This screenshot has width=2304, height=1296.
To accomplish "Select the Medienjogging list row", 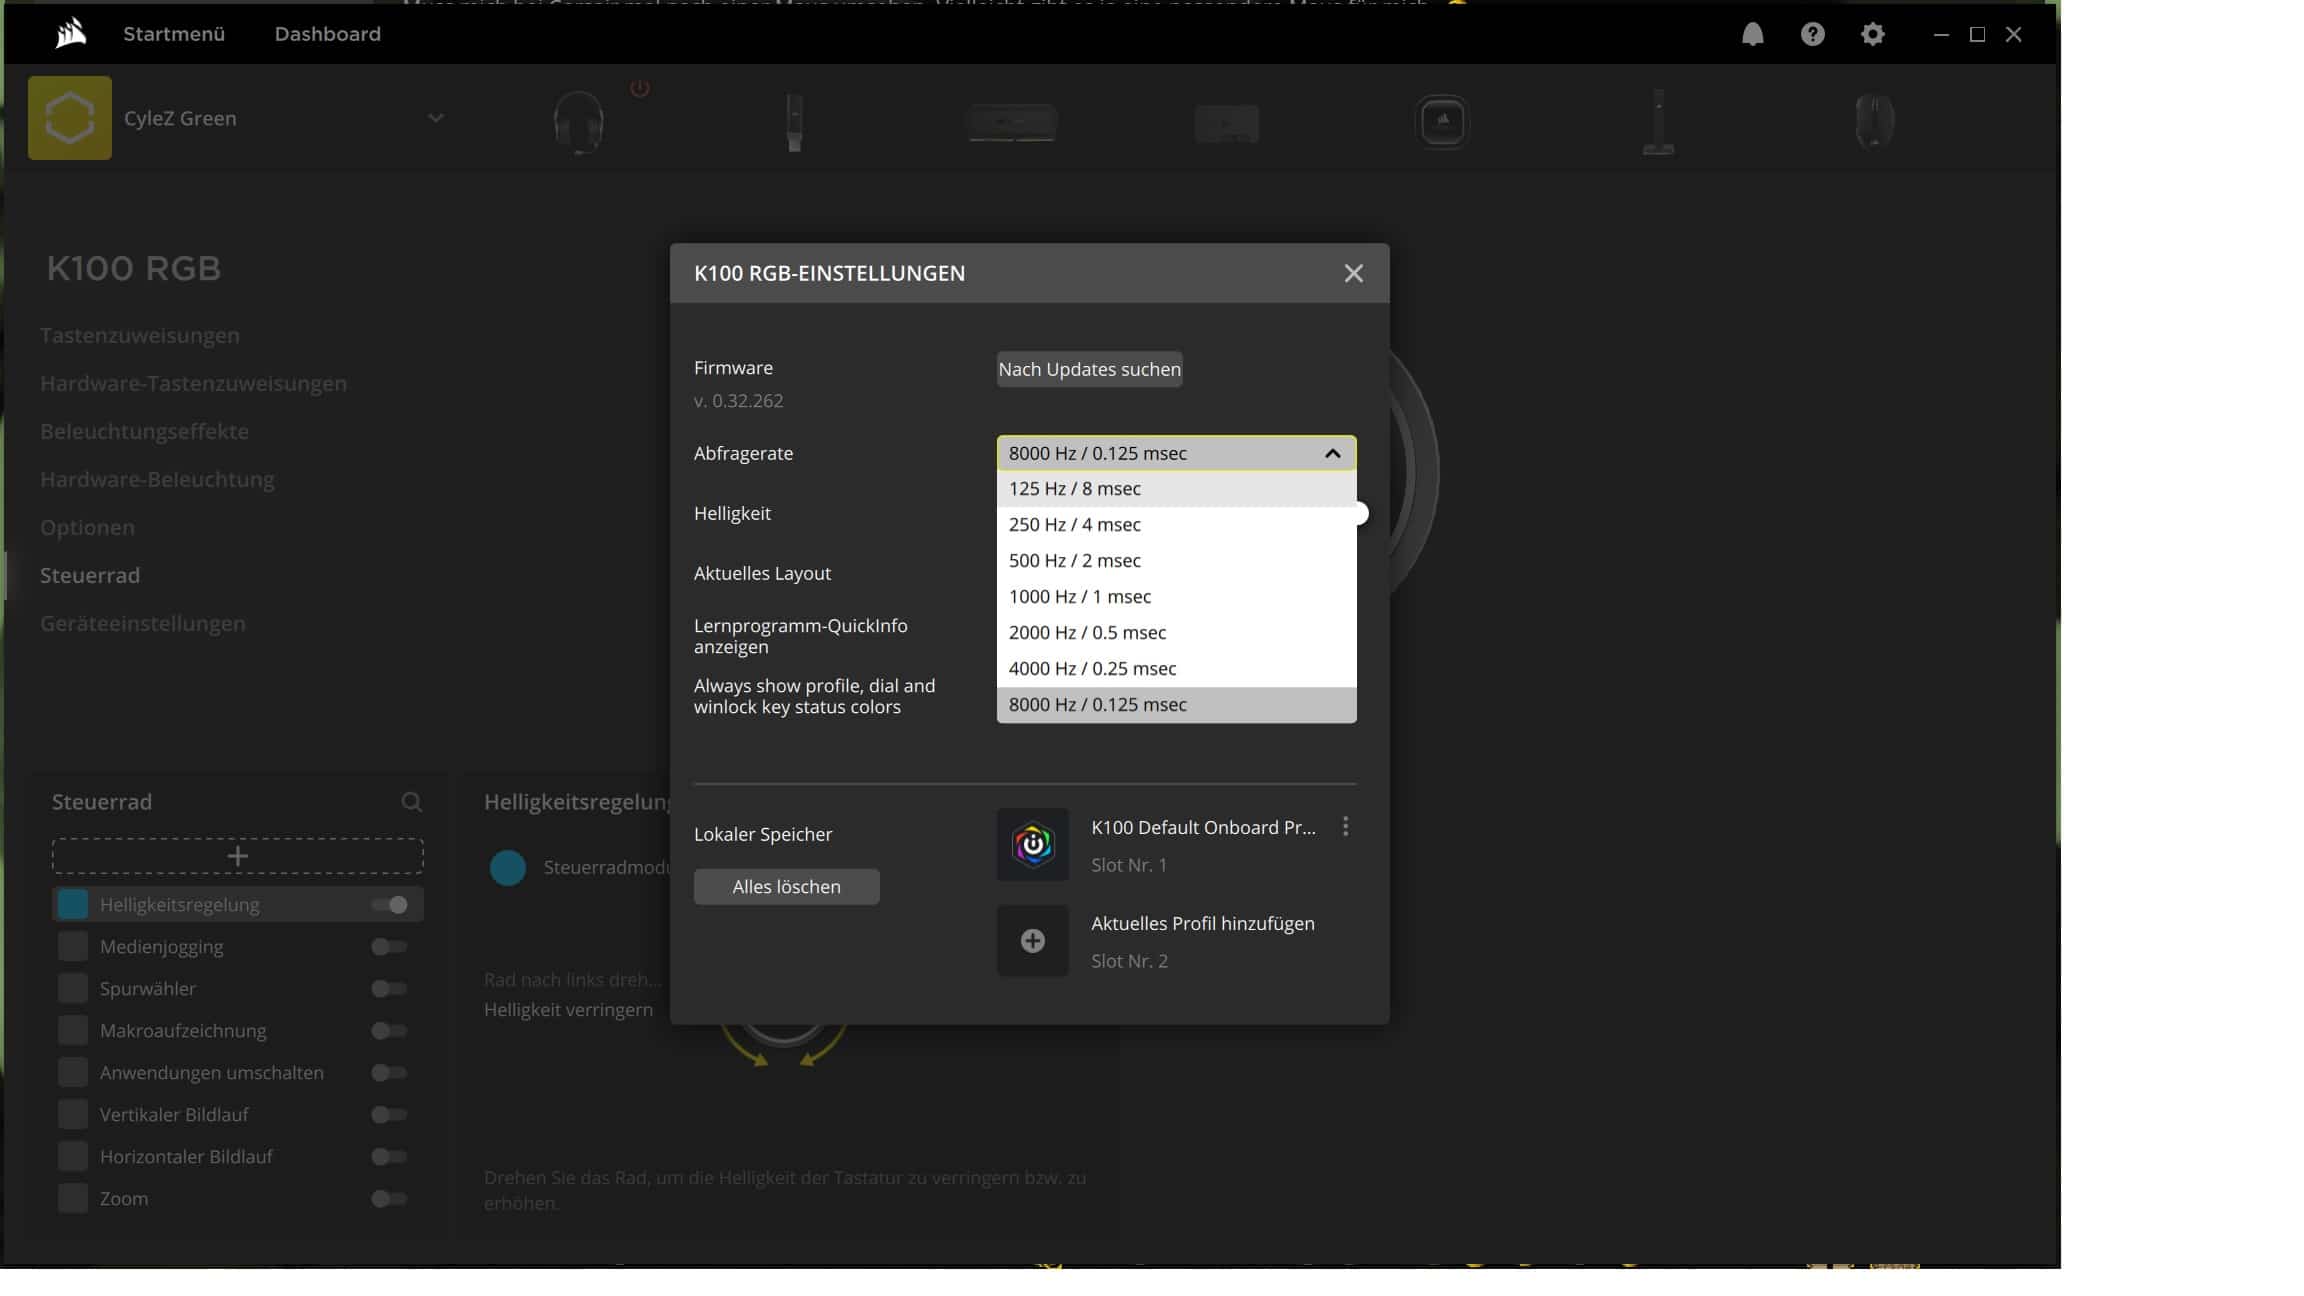I will pos(237,946).
